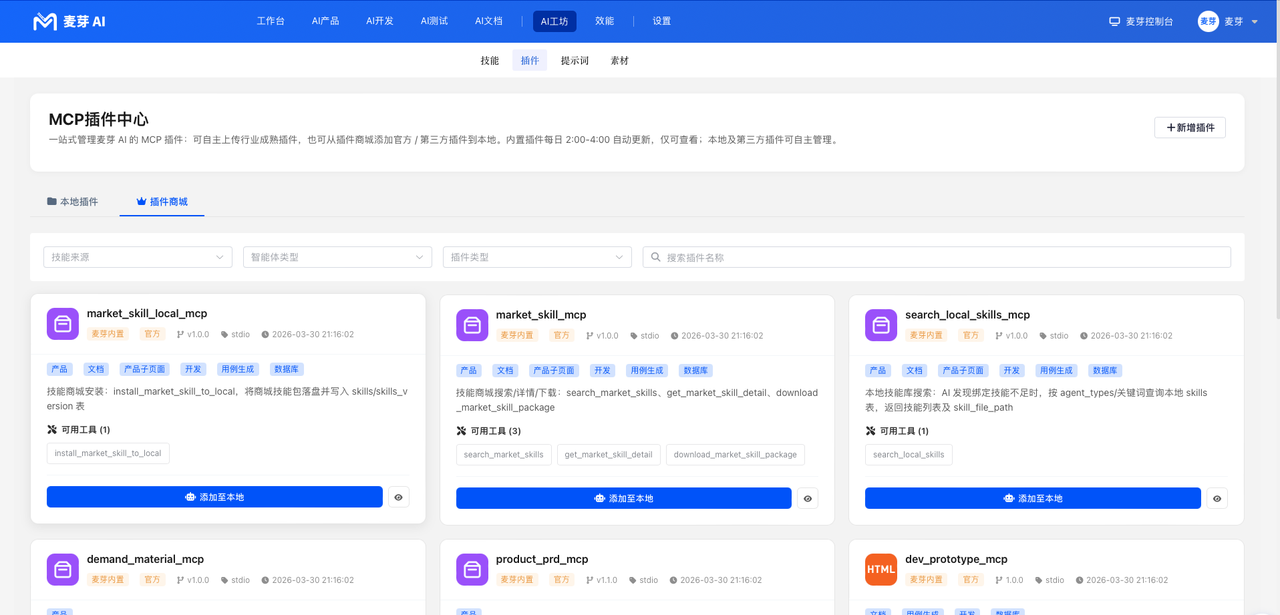Select the 插件商城 tab
The width and height of the screenshot is (1280, 615).
(162, 201)
